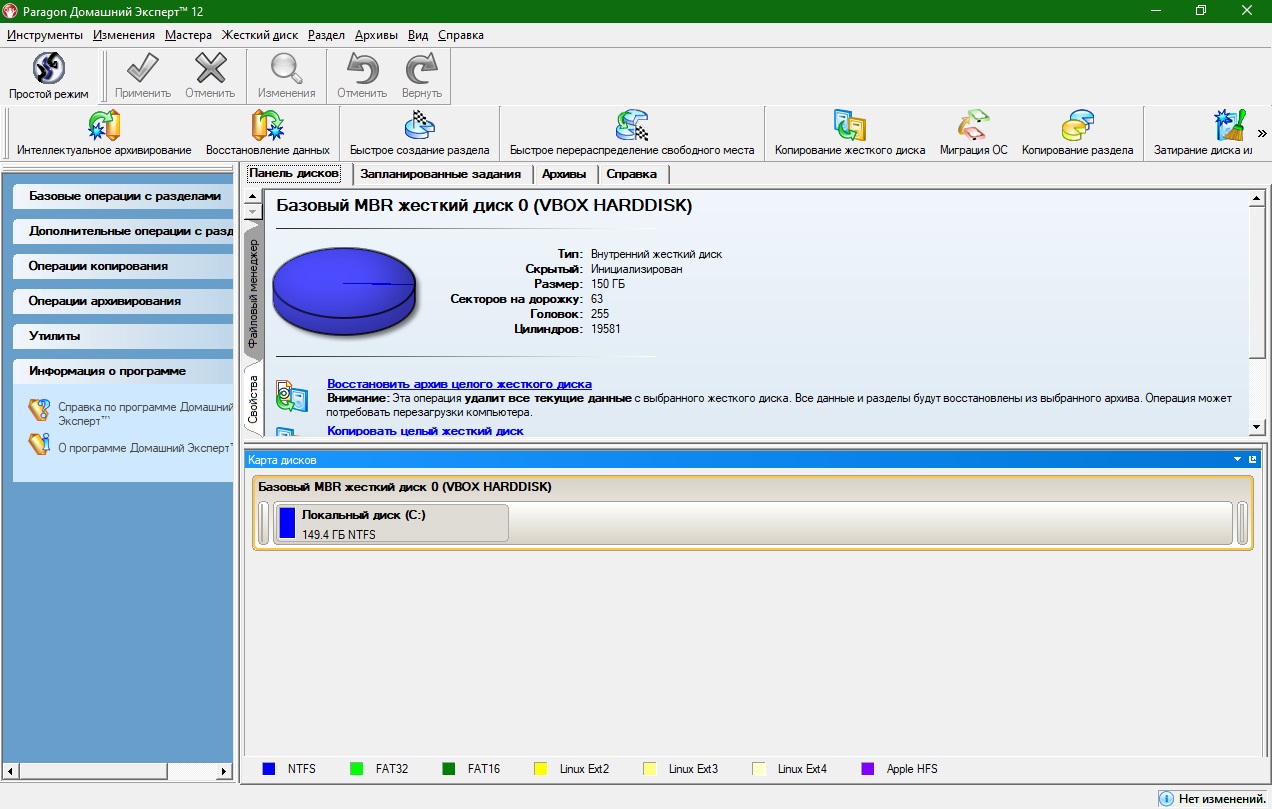
Task: Select Локальный диск (C:) partition block
Action: tap(391, 523)
